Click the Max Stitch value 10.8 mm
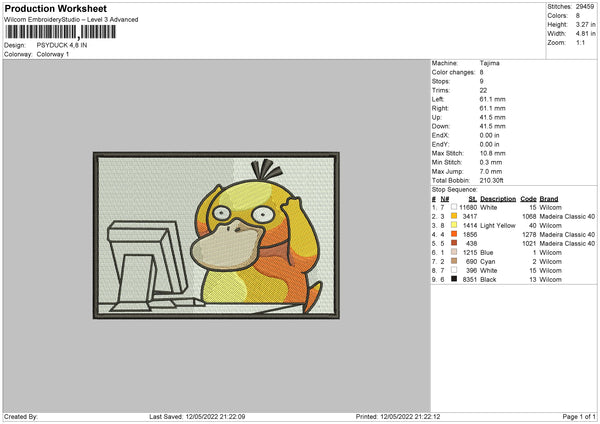This screenshot has height=424, width=600. [492, 153]
